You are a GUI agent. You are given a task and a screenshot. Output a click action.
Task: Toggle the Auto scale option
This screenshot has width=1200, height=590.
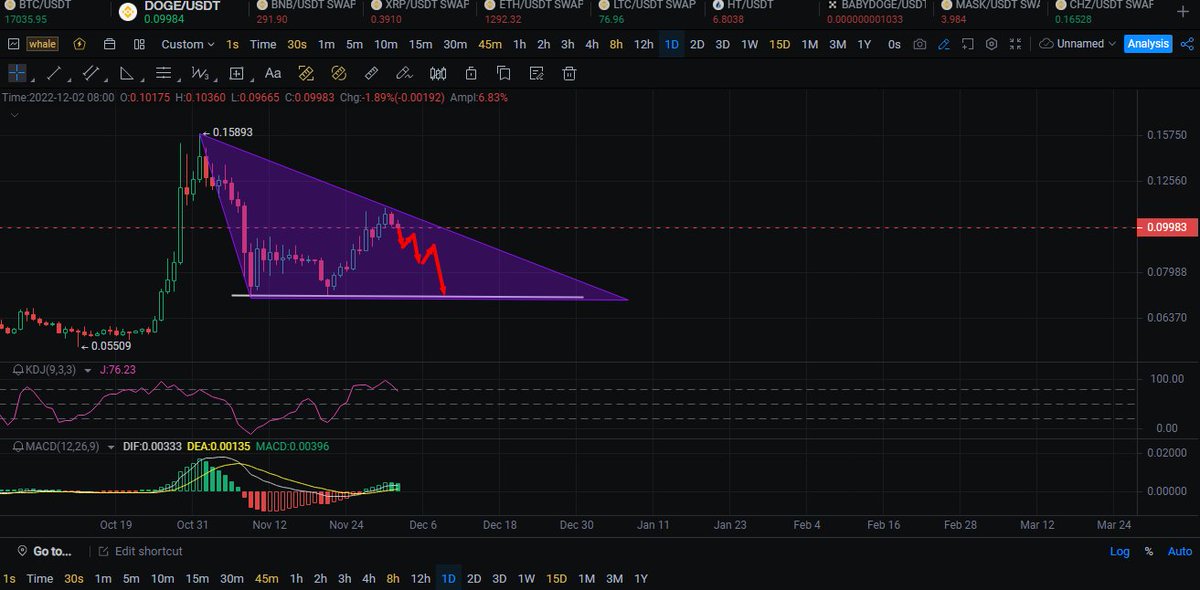[1180, 552]
